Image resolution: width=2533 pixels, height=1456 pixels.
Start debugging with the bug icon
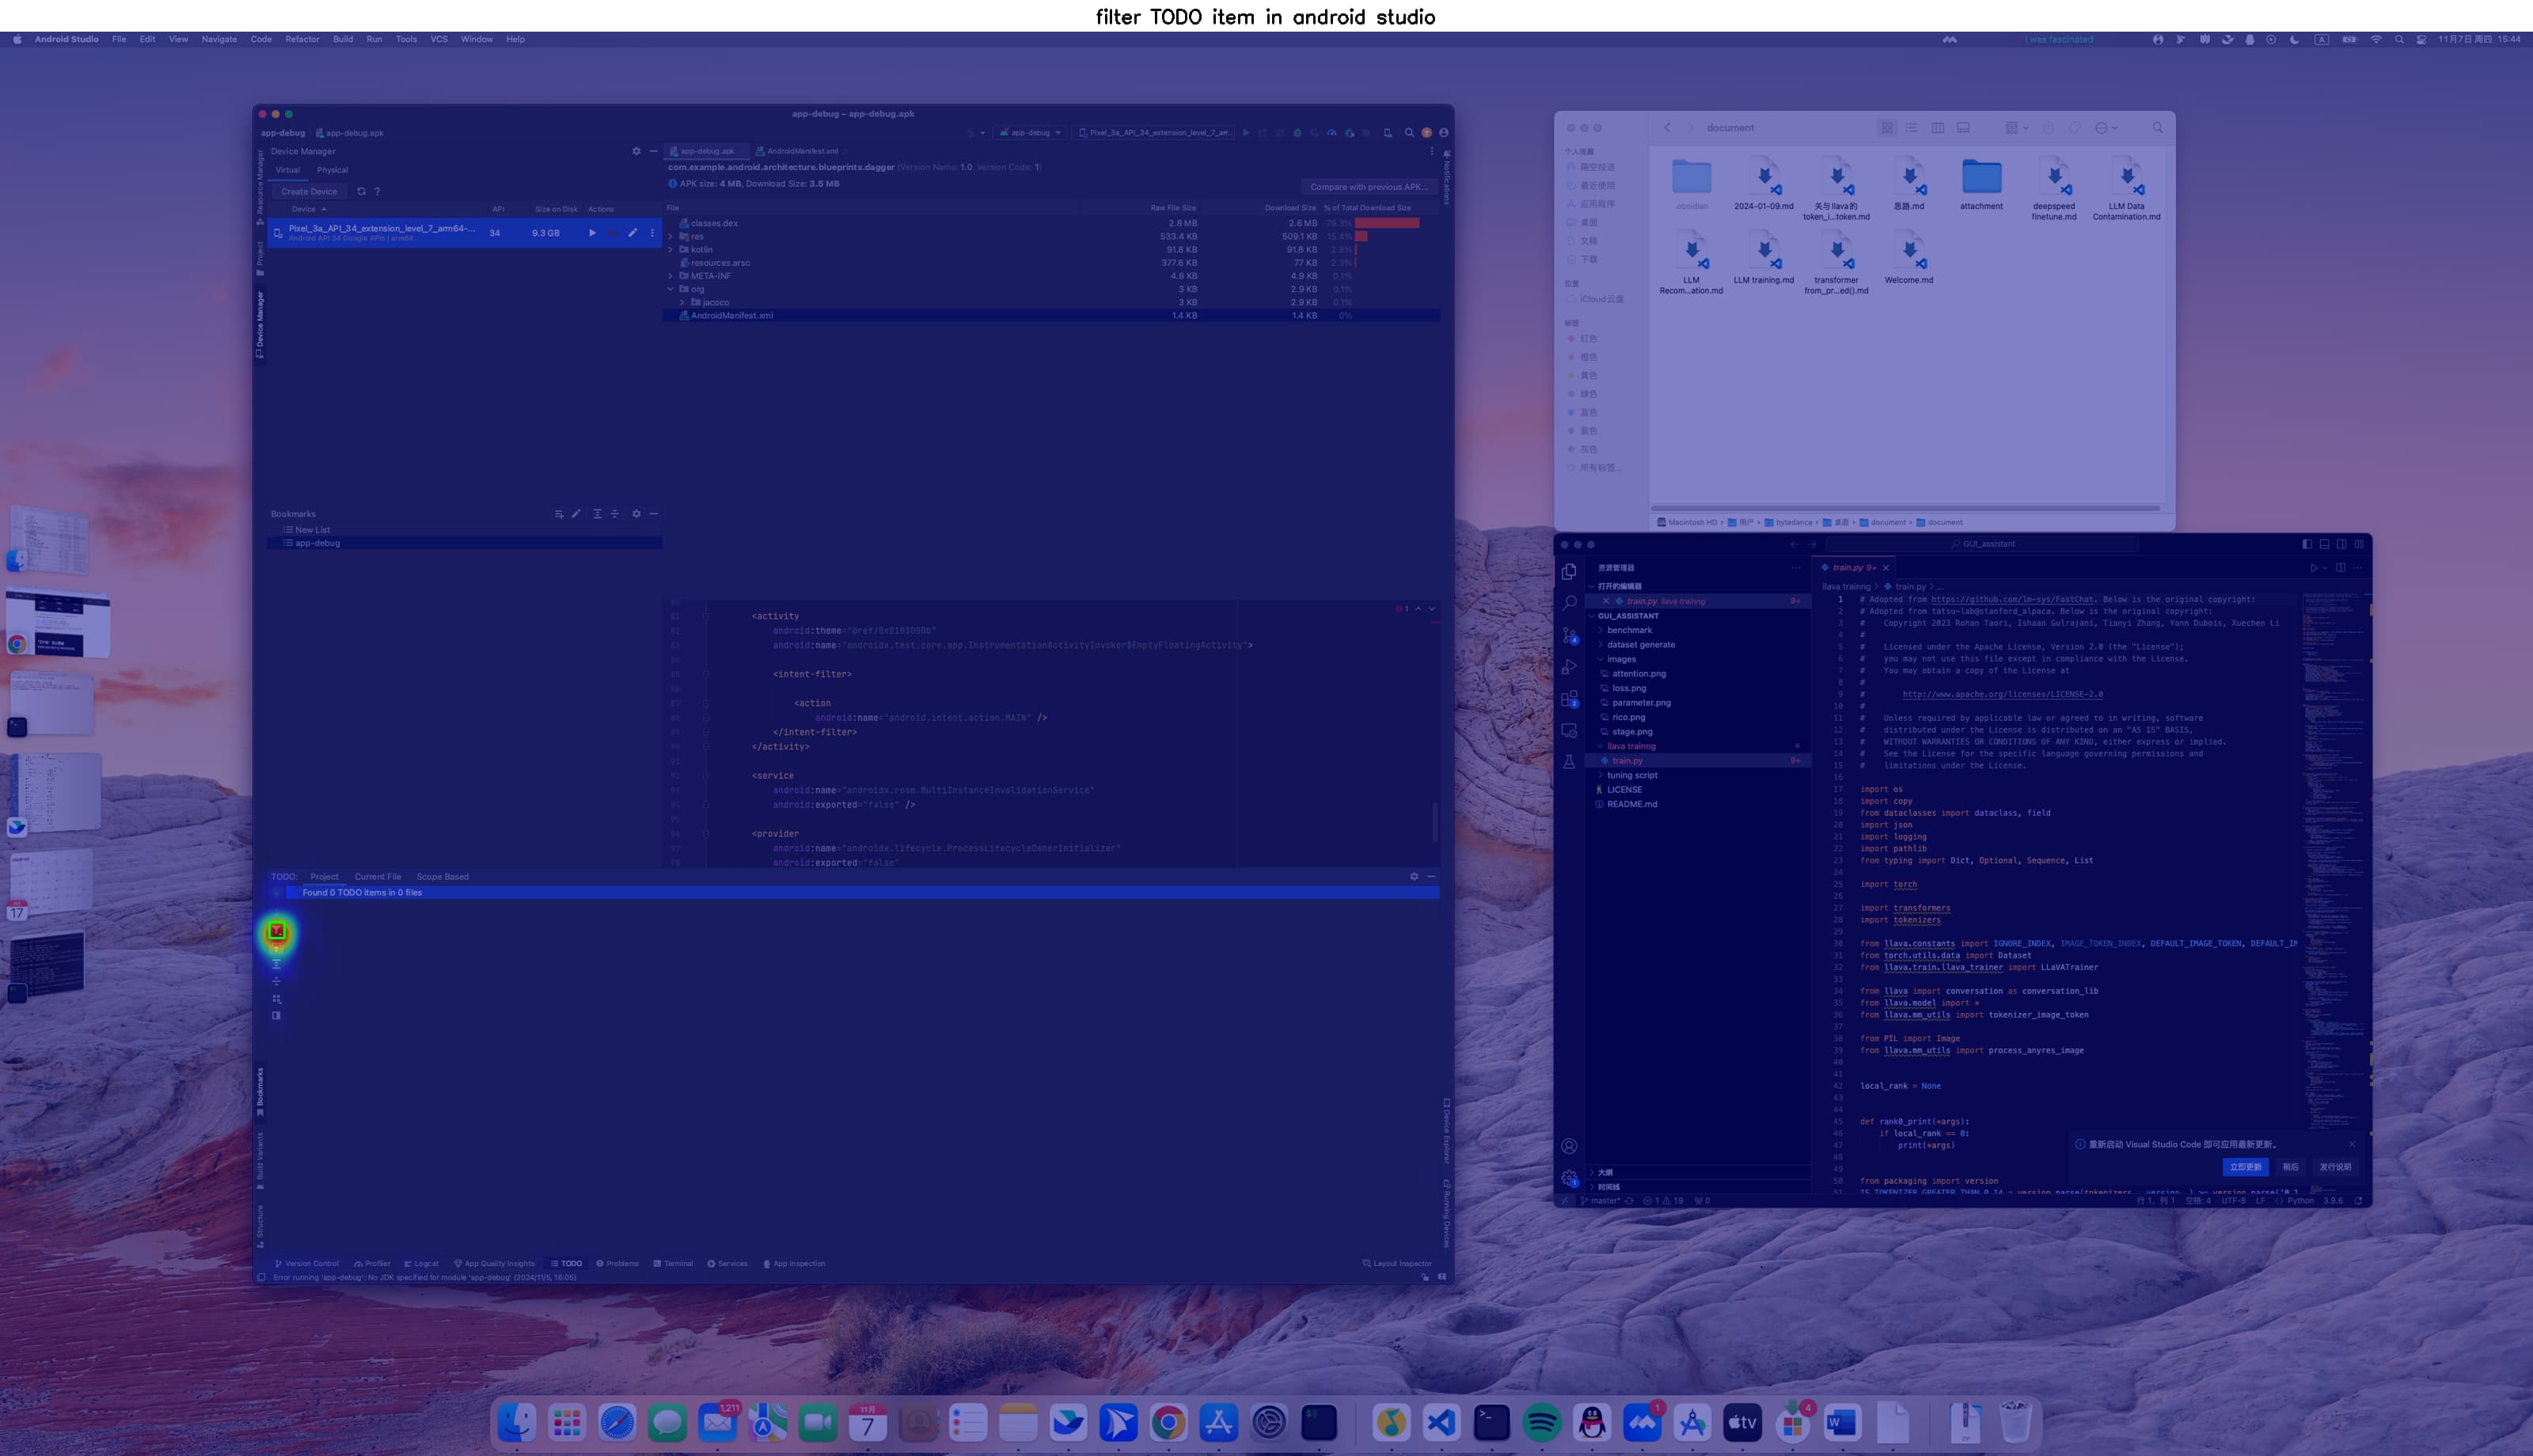(1298, 132)
